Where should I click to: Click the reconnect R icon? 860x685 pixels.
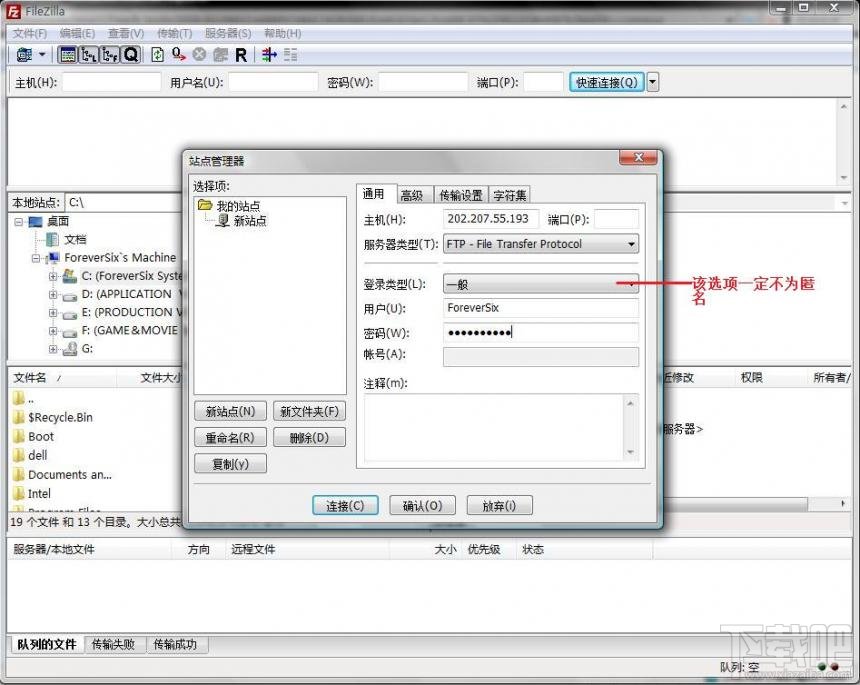pos(241,55)
